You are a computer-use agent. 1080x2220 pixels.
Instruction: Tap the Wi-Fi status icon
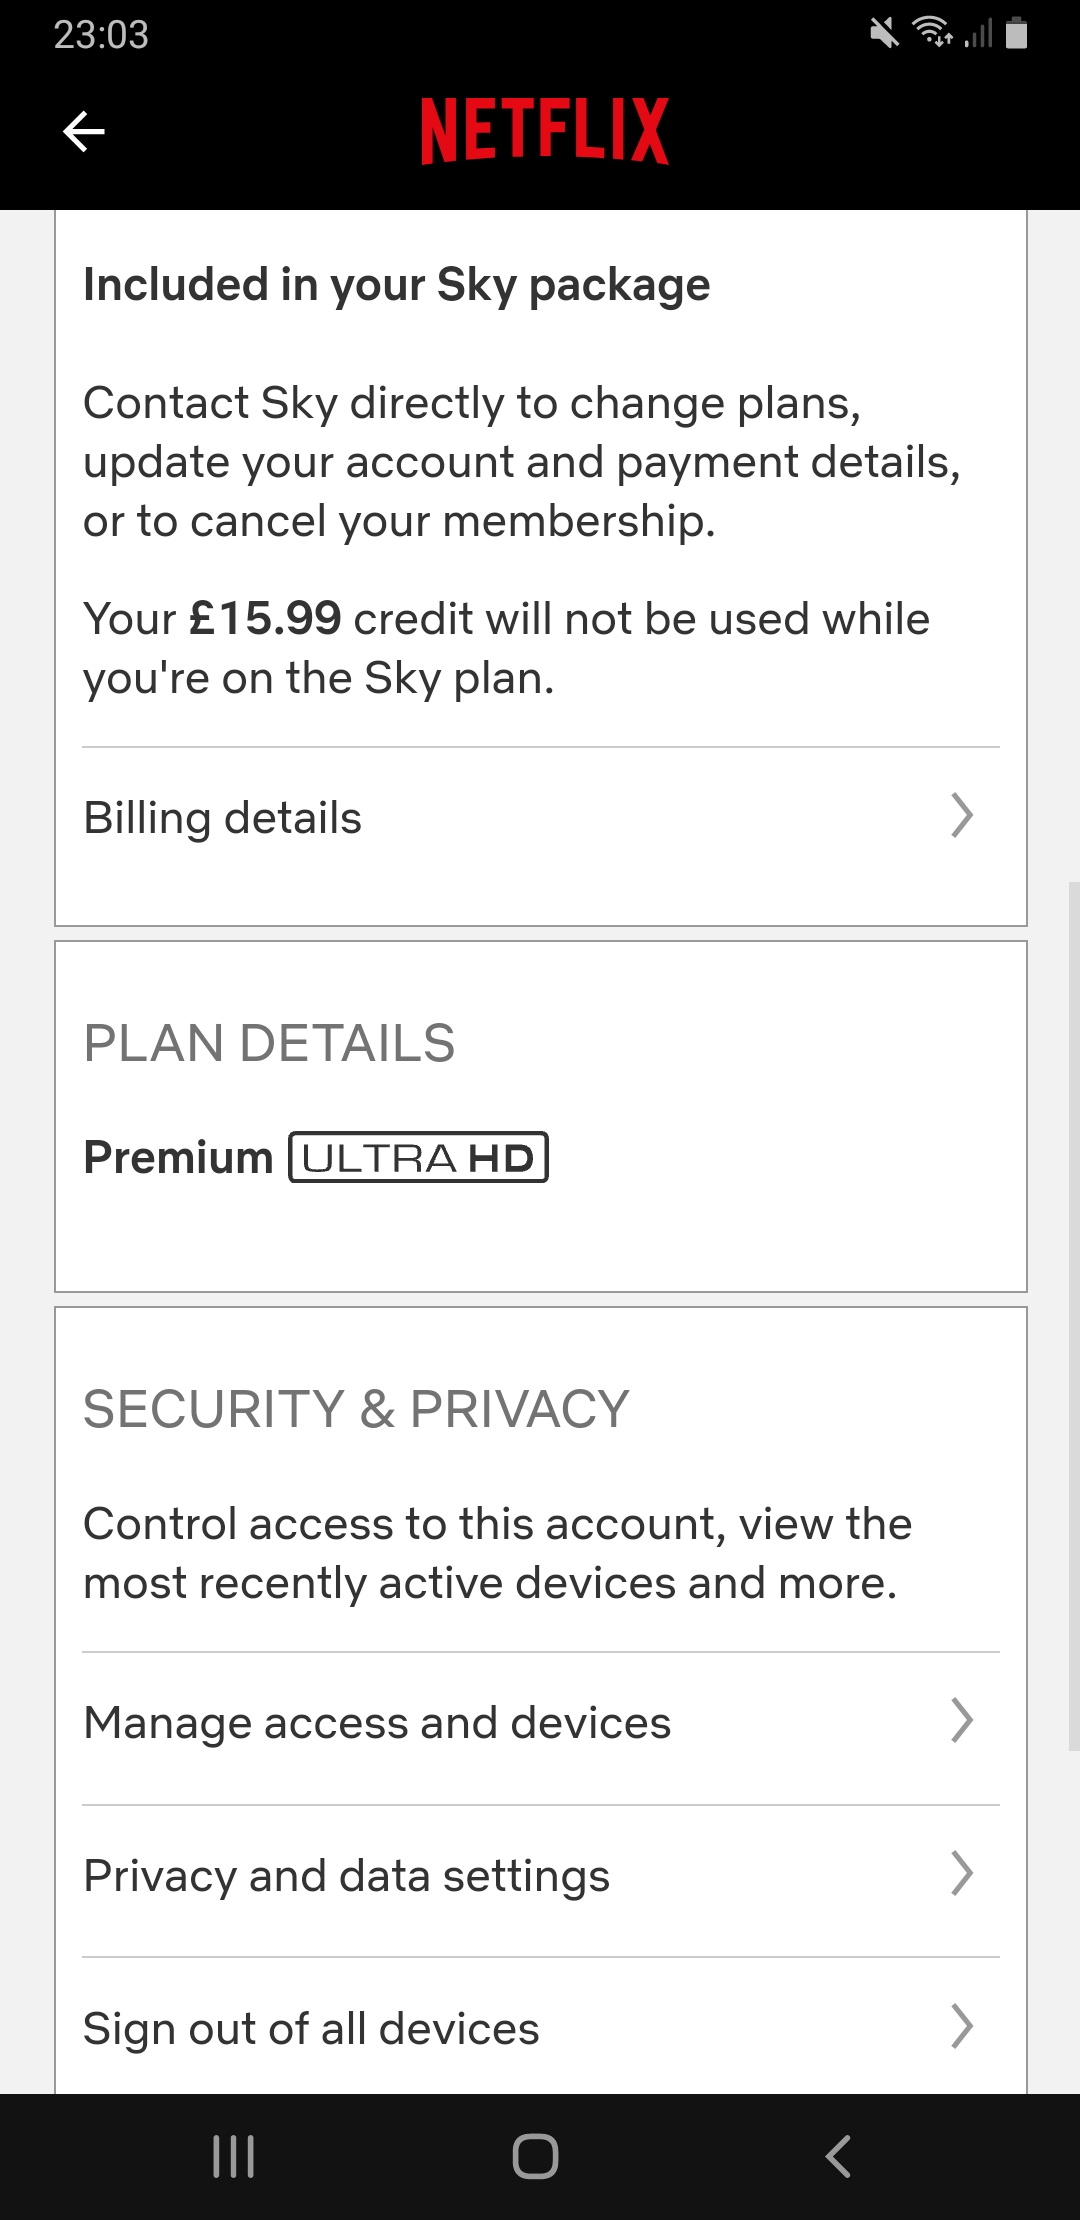point(930,36)
